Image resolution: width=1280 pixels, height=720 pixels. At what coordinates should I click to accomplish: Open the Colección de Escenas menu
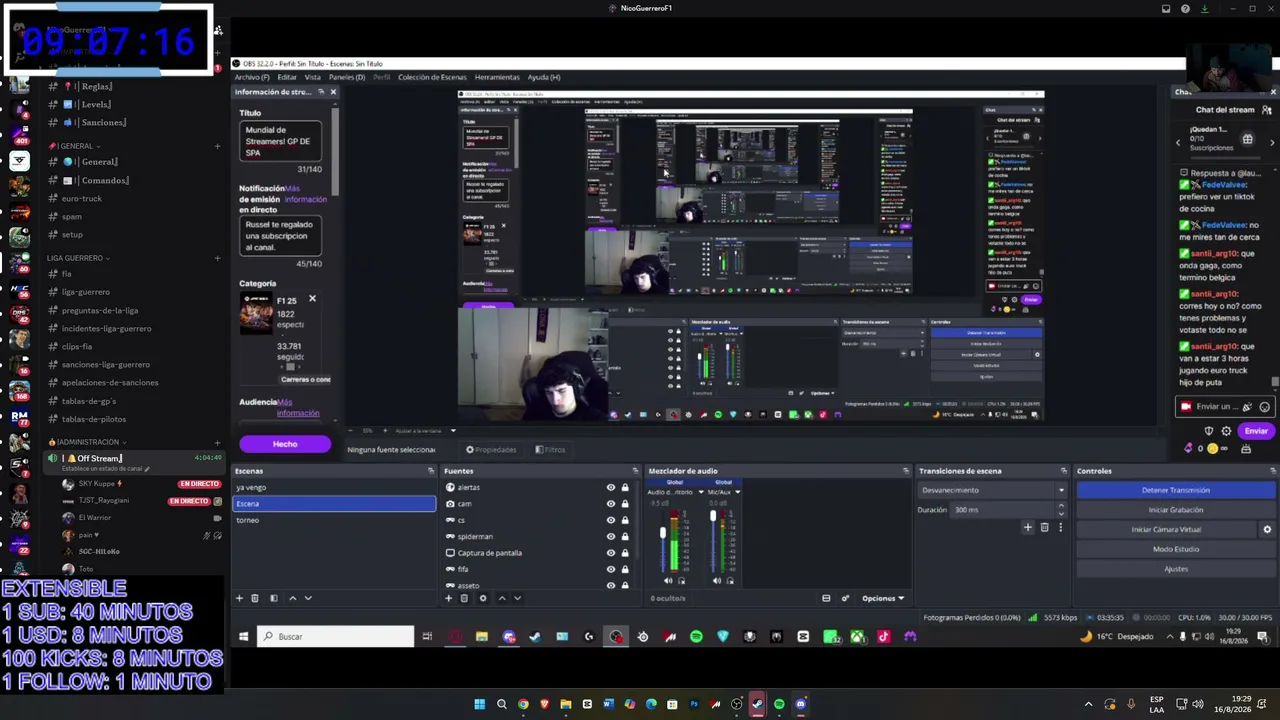(x=432, y=77)
